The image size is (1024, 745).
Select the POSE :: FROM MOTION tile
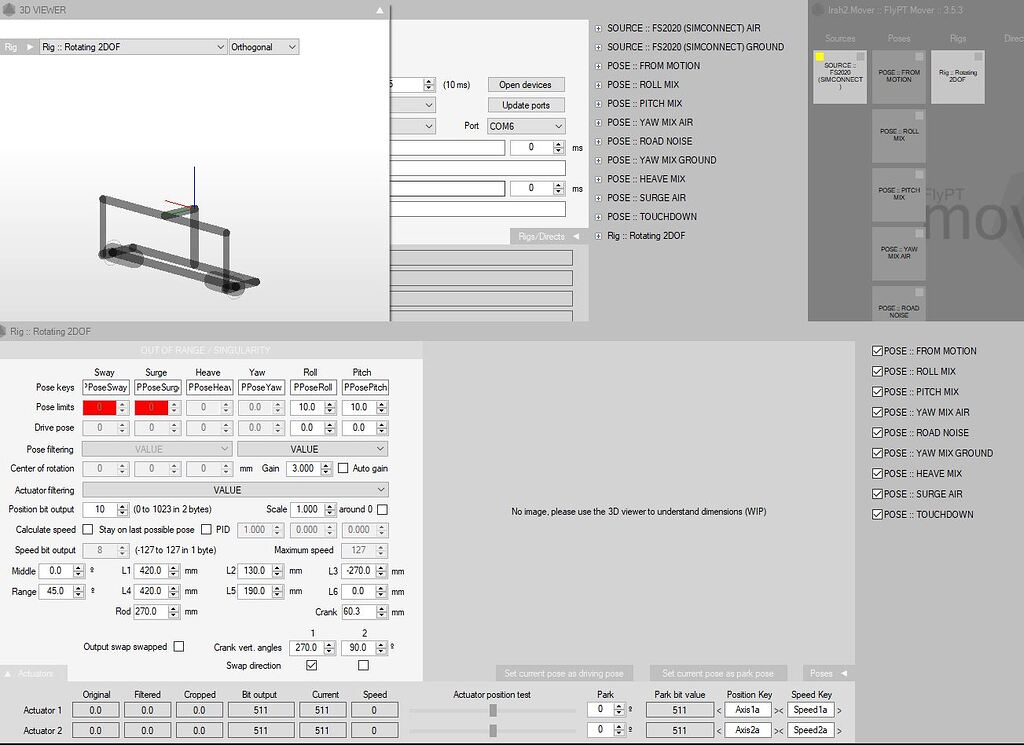[x=900, y=75]
